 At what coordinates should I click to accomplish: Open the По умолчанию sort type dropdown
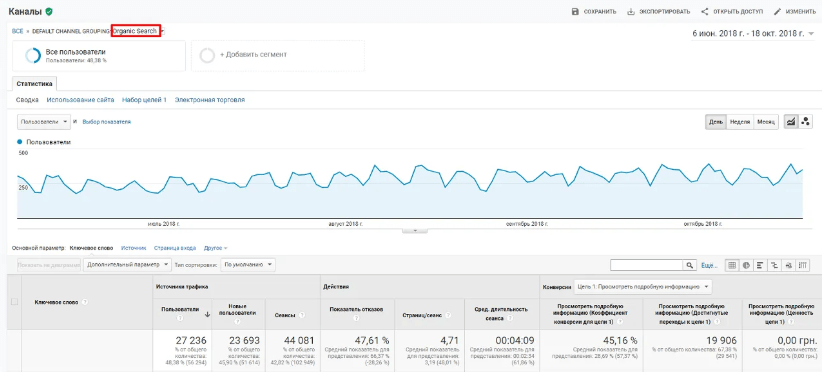(x=247, y=265)
